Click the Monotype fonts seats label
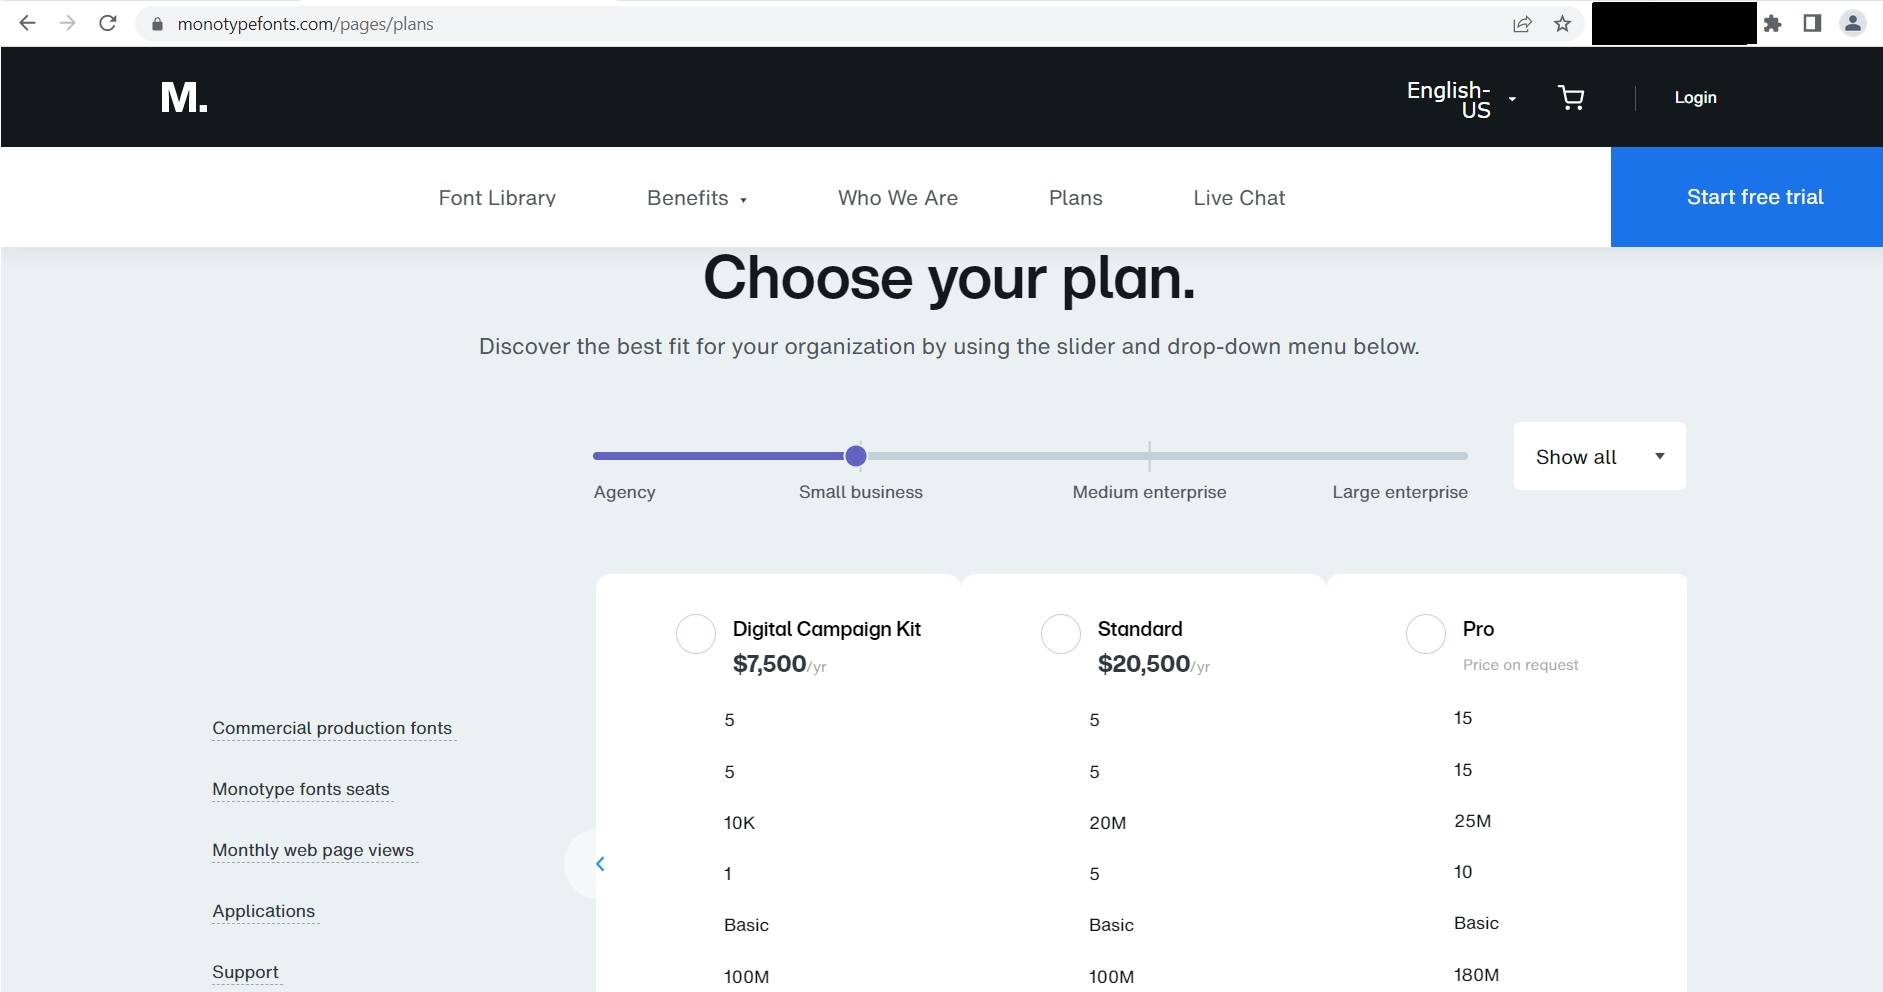The height and width of the screenshot is (992, 1883). pos(301,789)
